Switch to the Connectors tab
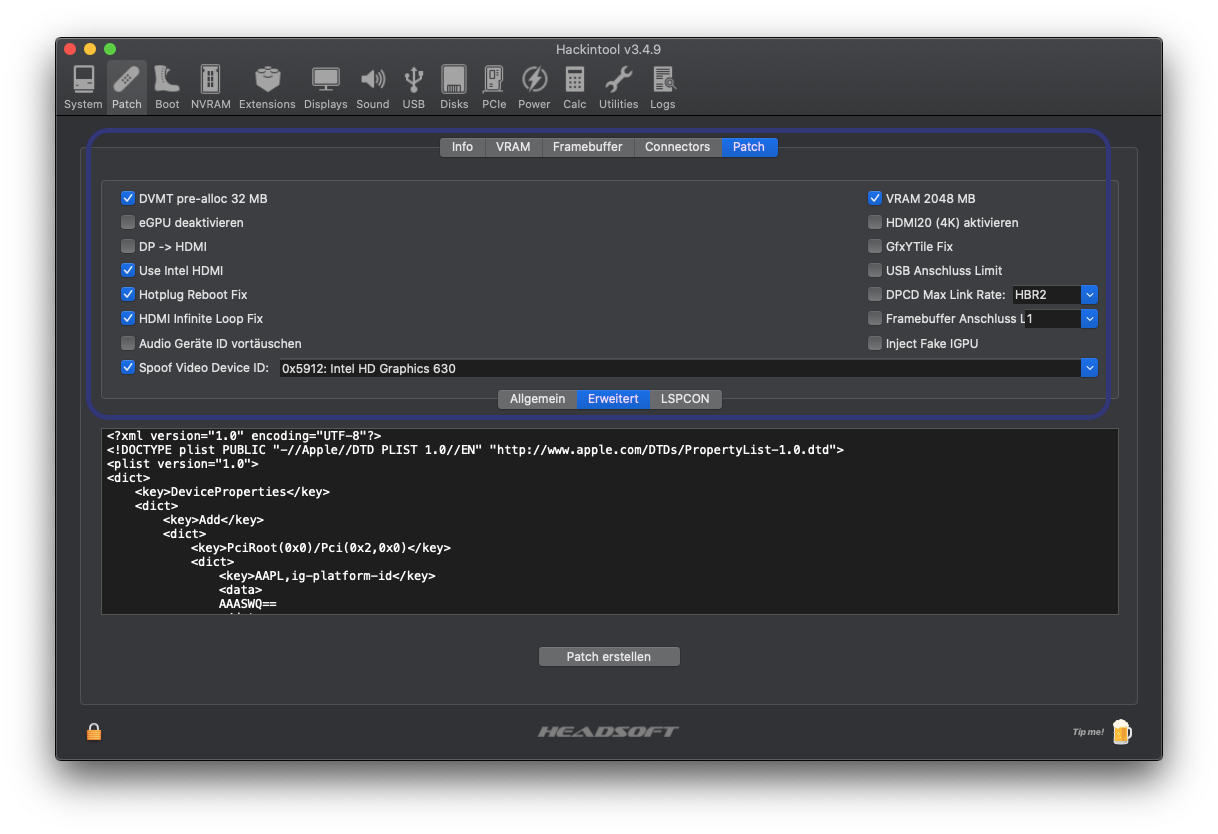This screenshot has width=1218, height=834. [677, 147]
